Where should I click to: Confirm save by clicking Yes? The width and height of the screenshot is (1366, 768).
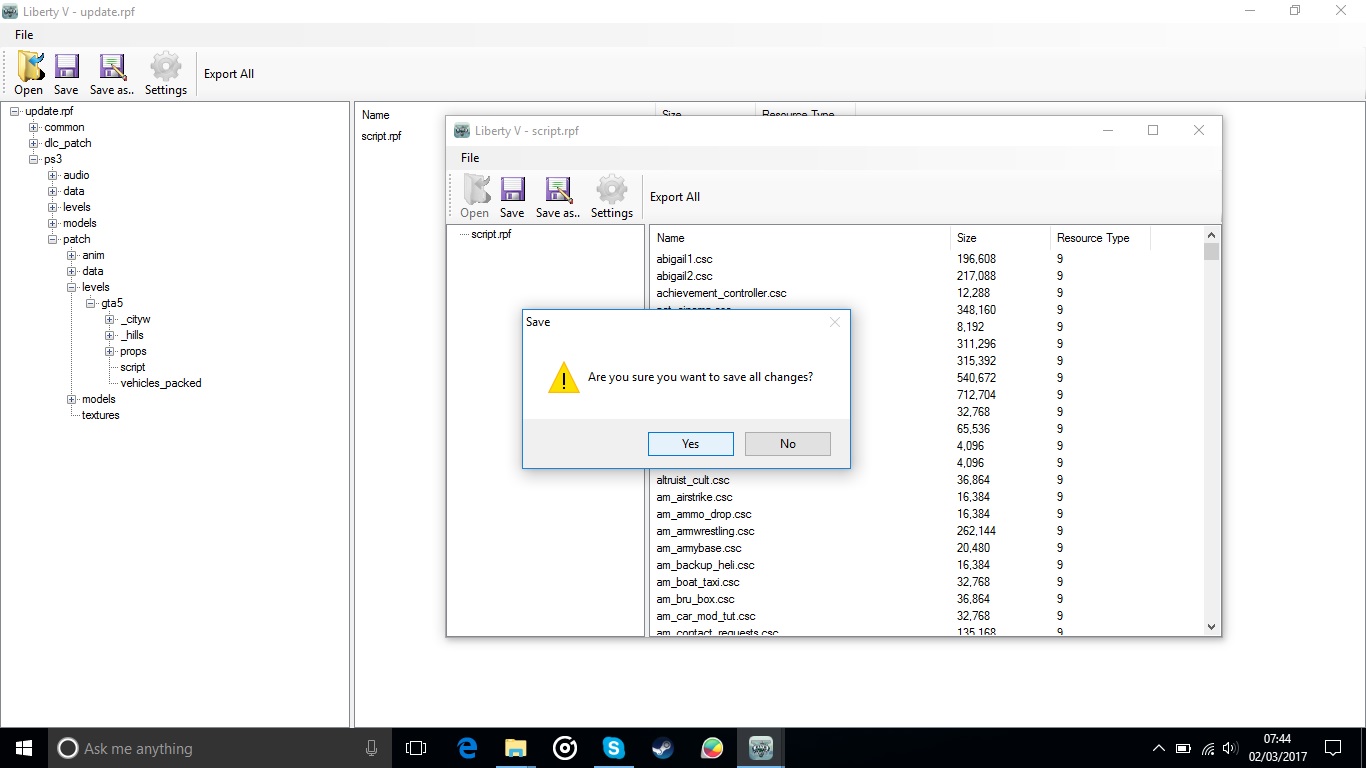tap(690, 444)
